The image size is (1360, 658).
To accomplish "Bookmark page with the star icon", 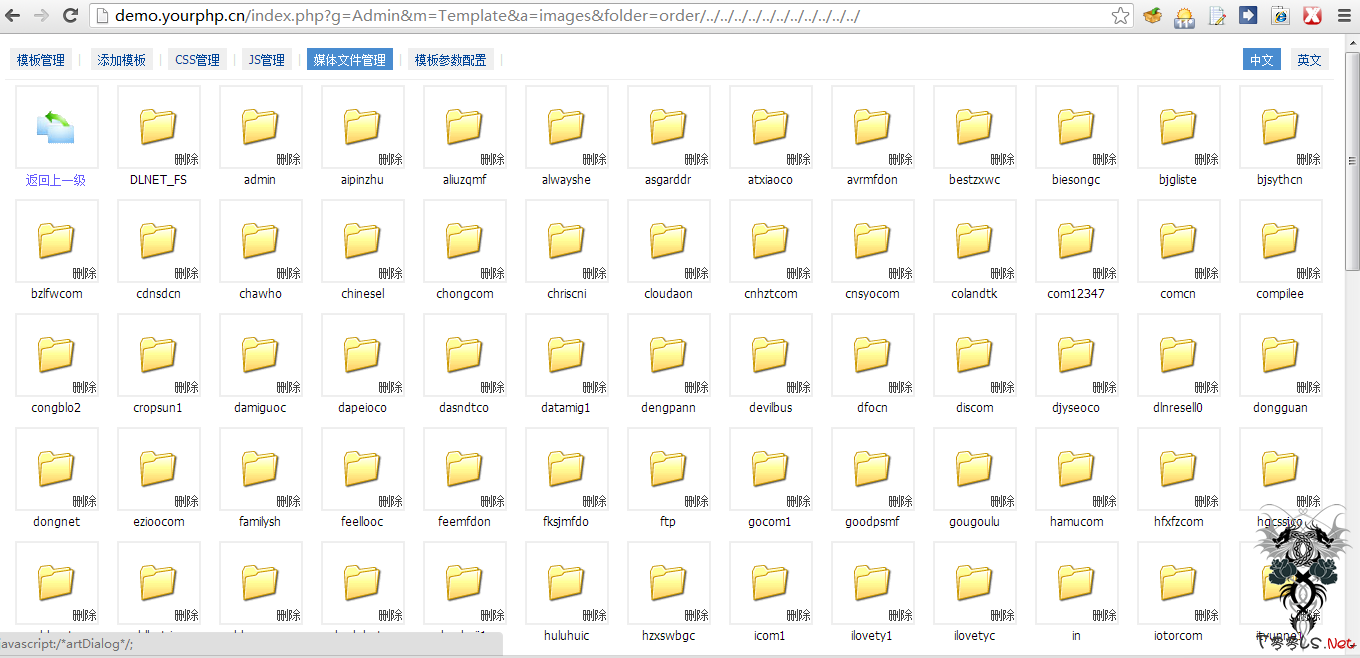I will coord(1121,16).
